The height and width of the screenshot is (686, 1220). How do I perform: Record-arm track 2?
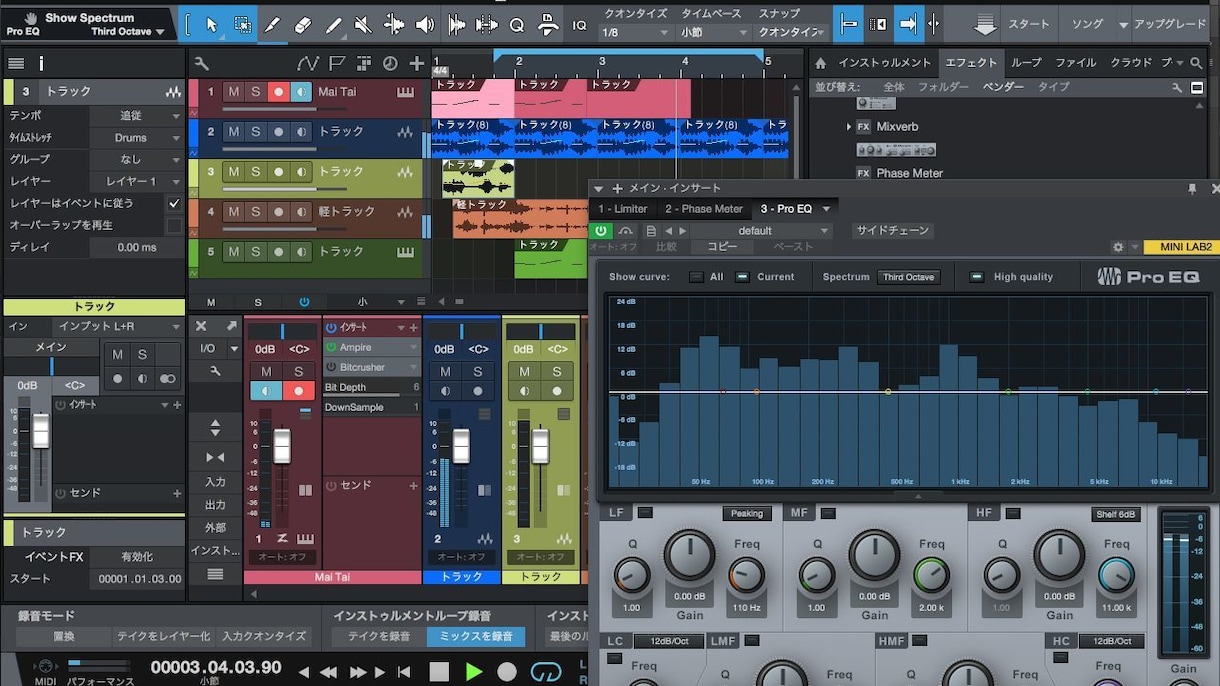278,132
